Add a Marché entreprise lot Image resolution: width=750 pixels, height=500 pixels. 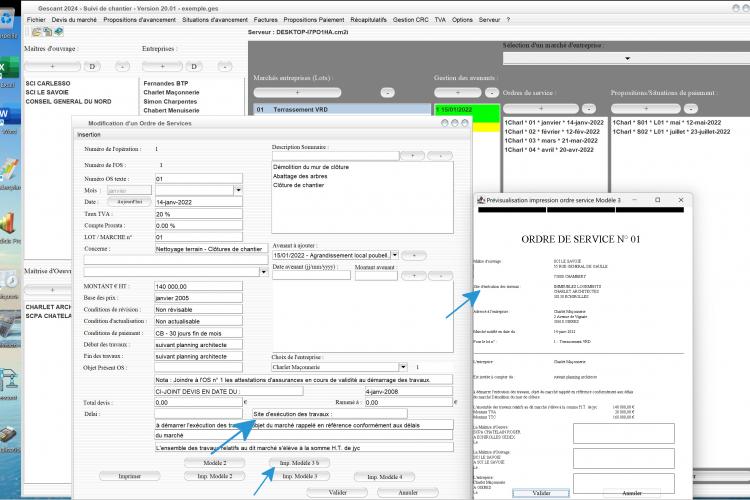click(x=297, y=92)
